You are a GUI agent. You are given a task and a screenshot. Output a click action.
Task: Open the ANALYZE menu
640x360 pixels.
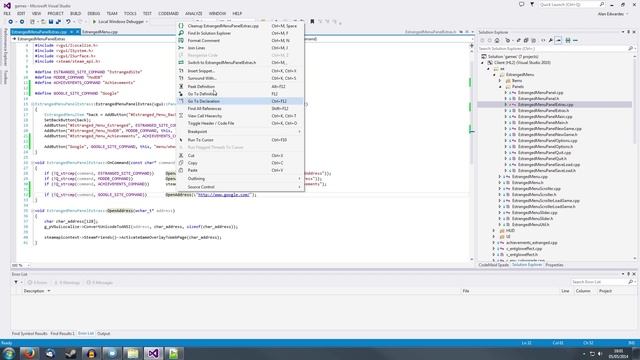pos(194,13)
